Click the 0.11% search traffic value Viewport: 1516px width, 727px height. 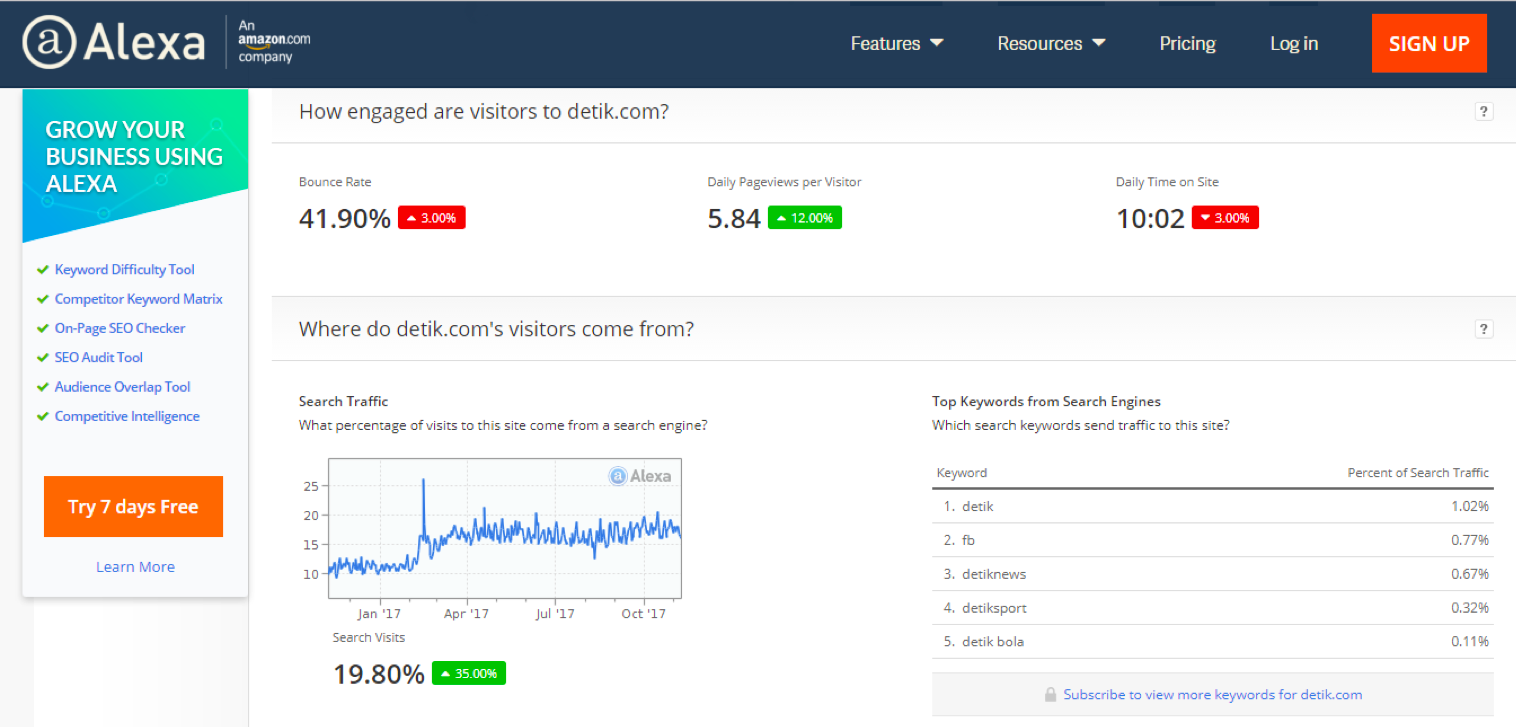pos(1470,642)
